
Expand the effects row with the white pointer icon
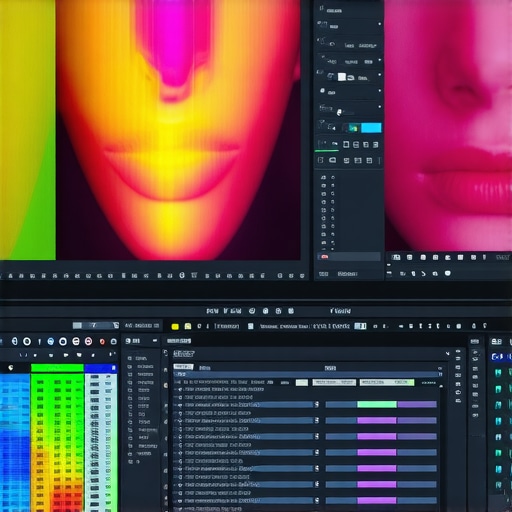click(x=379, y=107)
